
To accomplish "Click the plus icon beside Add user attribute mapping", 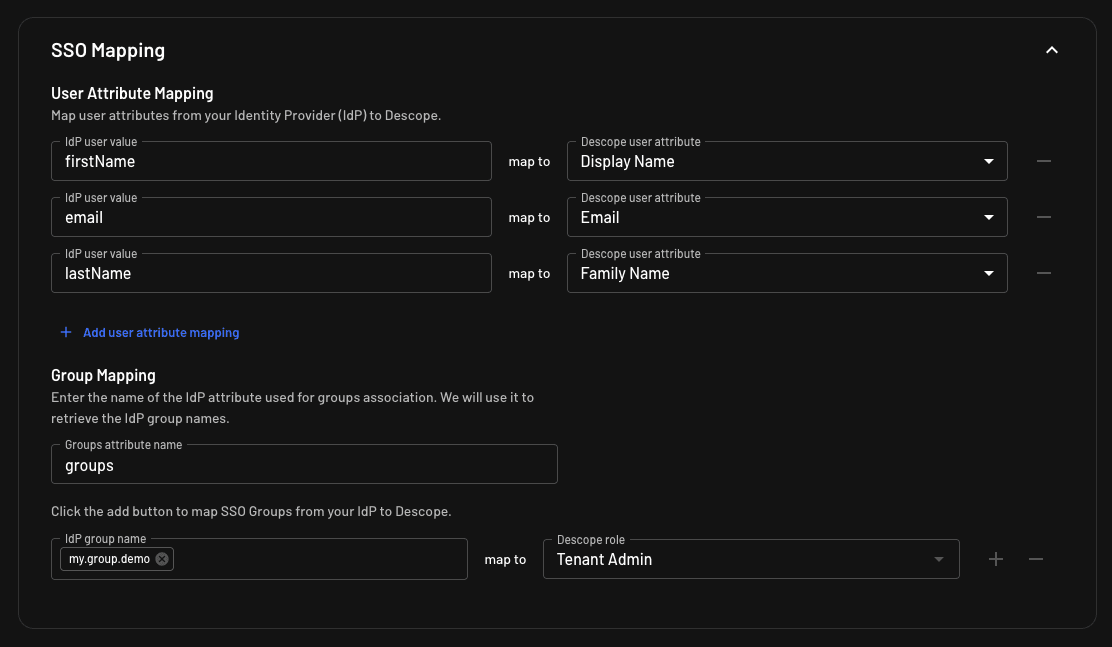I will [x=66, y=332].
